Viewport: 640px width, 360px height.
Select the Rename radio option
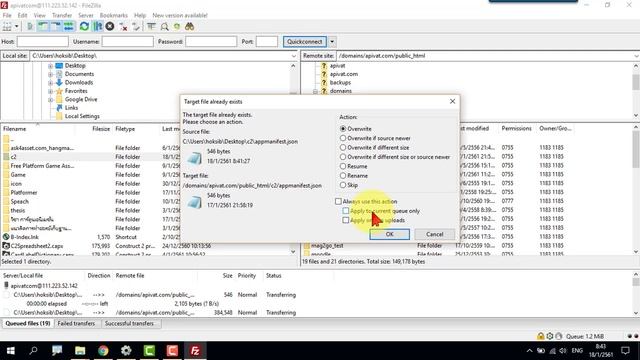pyautogui.click(x=343, y=176)
